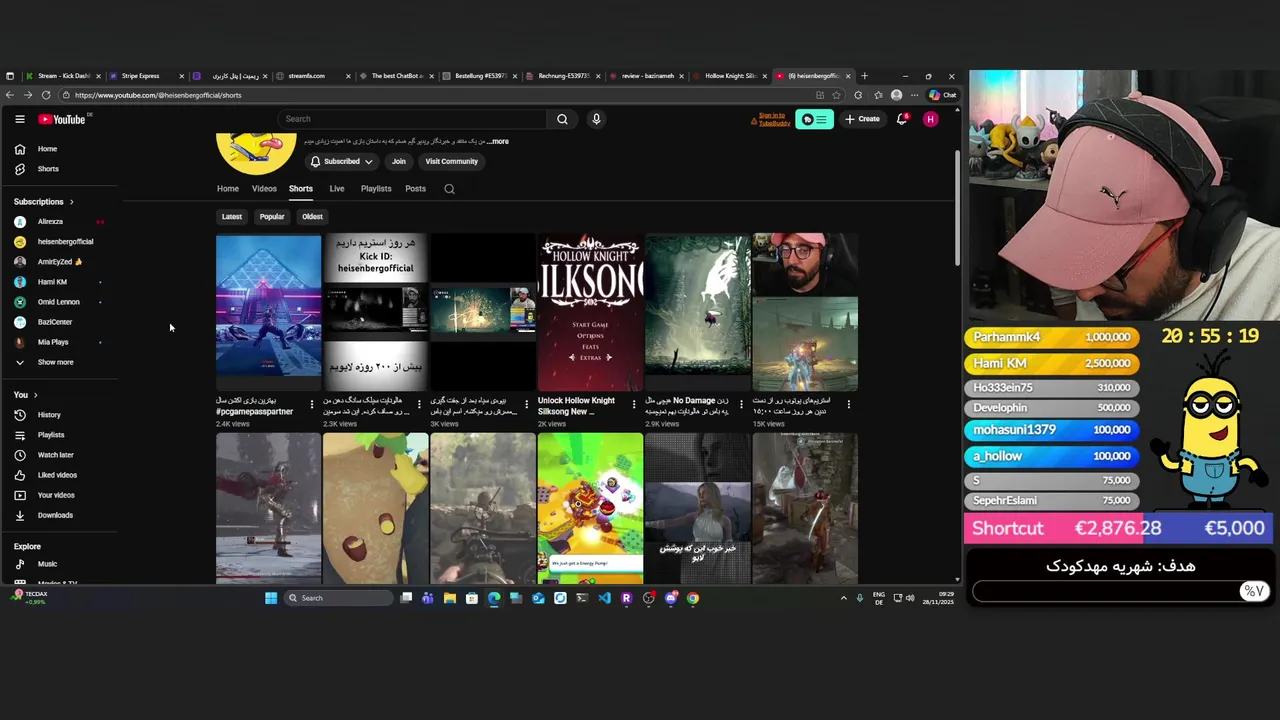Expand the You section arrow

click(36, 395)
